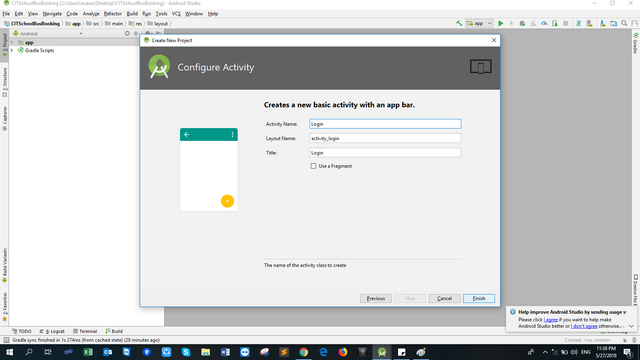Open the Edit menu

[x=19, y=13]
